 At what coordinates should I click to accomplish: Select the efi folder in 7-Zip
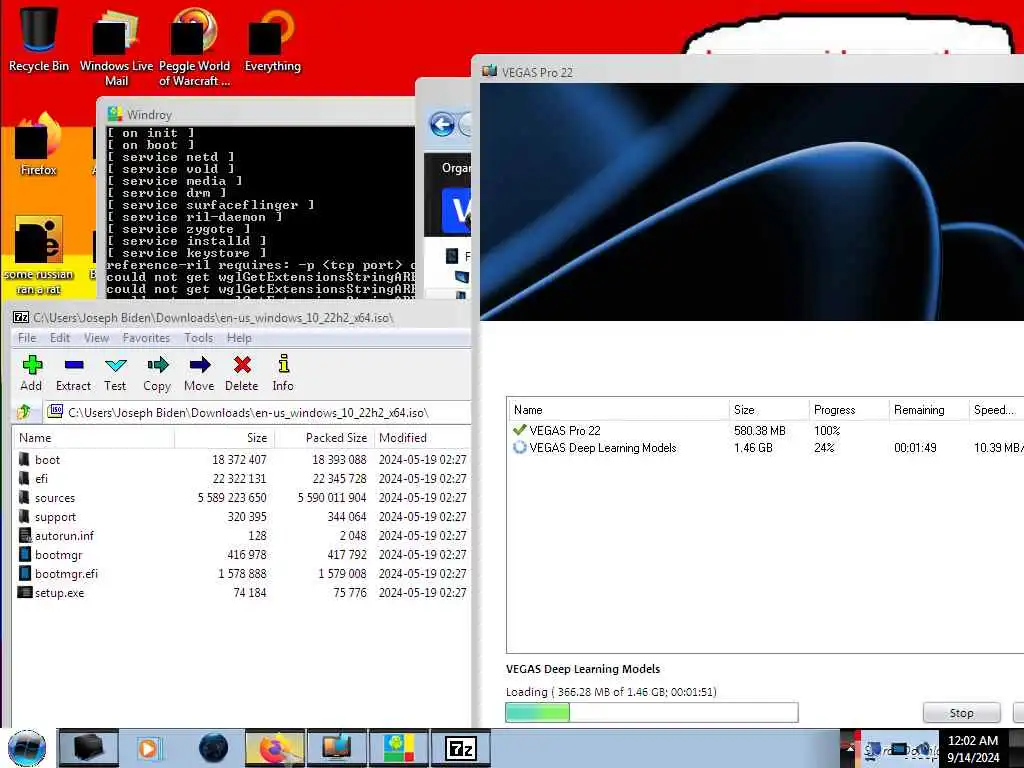click(241, 478)
